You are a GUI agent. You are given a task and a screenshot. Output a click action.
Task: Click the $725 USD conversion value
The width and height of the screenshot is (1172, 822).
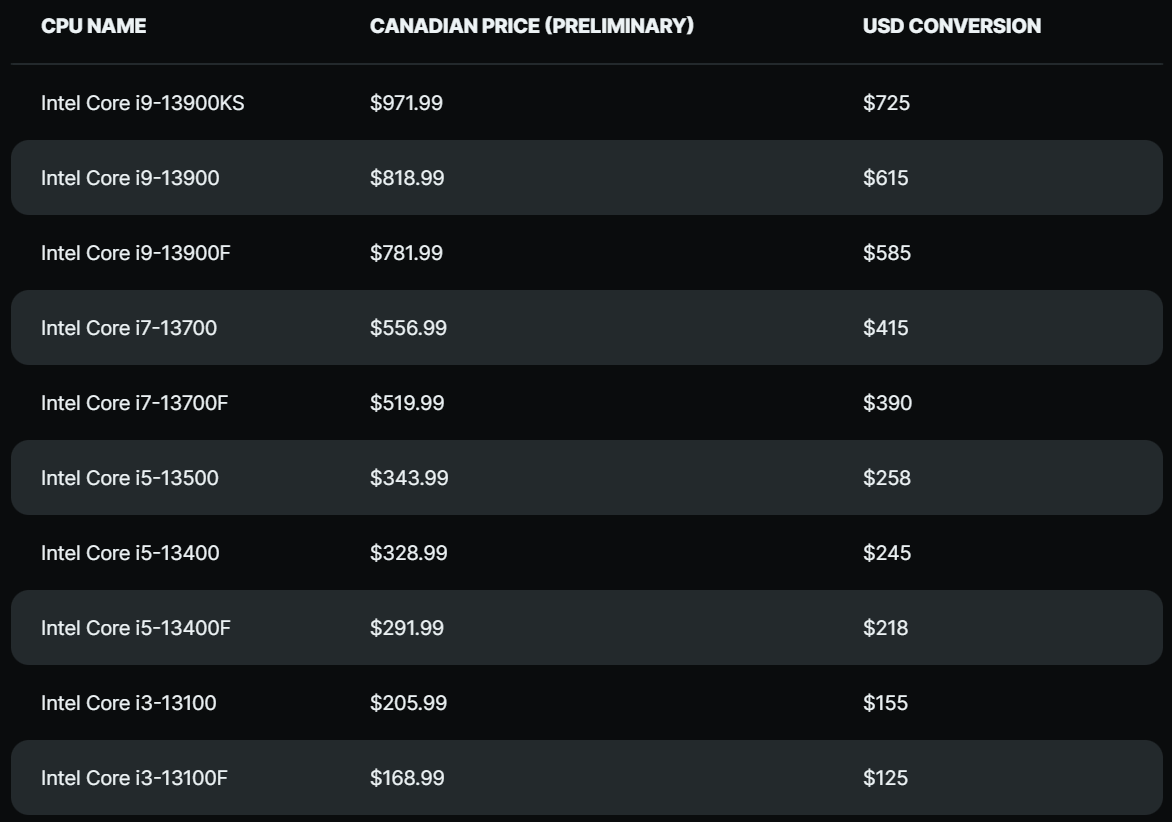click(886, 103)
